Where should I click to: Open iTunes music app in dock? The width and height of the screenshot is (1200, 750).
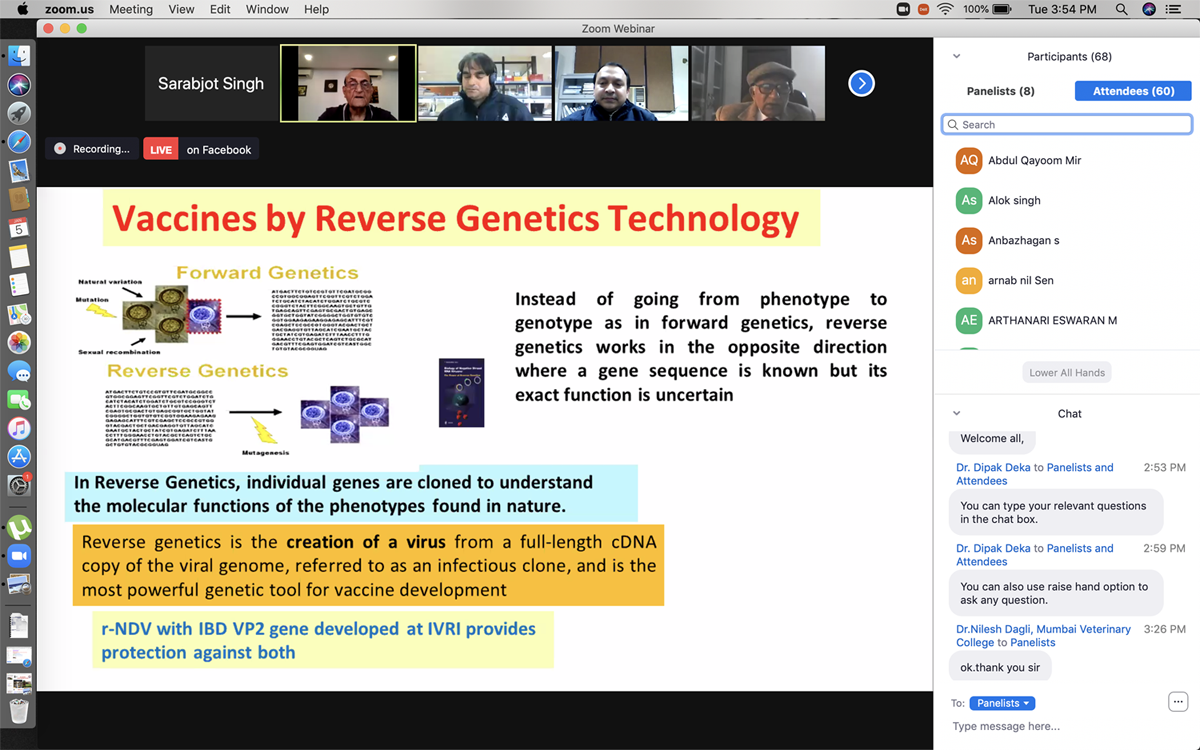(x=19, y=429)
